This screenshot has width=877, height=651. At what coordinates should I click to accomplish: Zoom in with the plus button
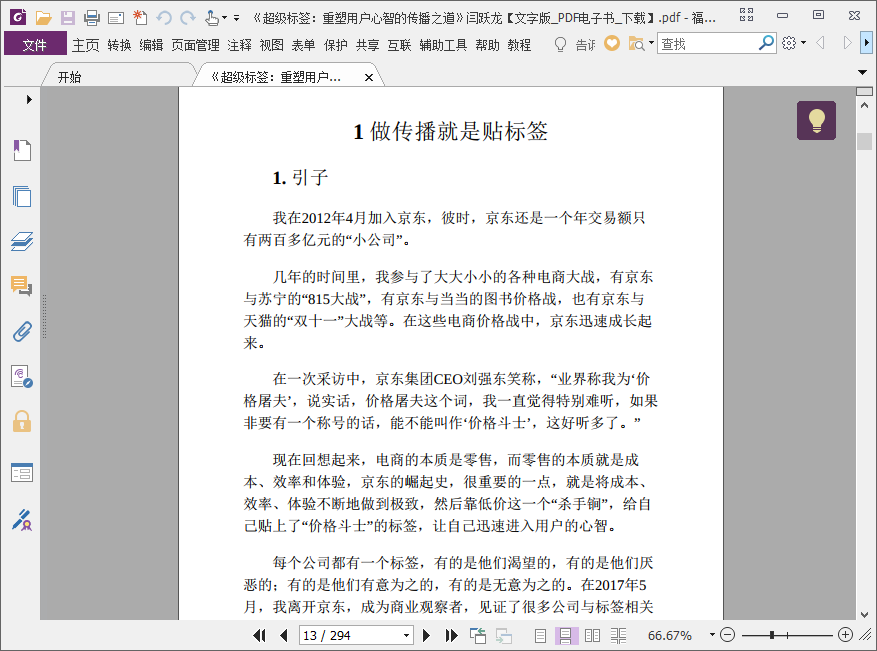coord(845,635)
